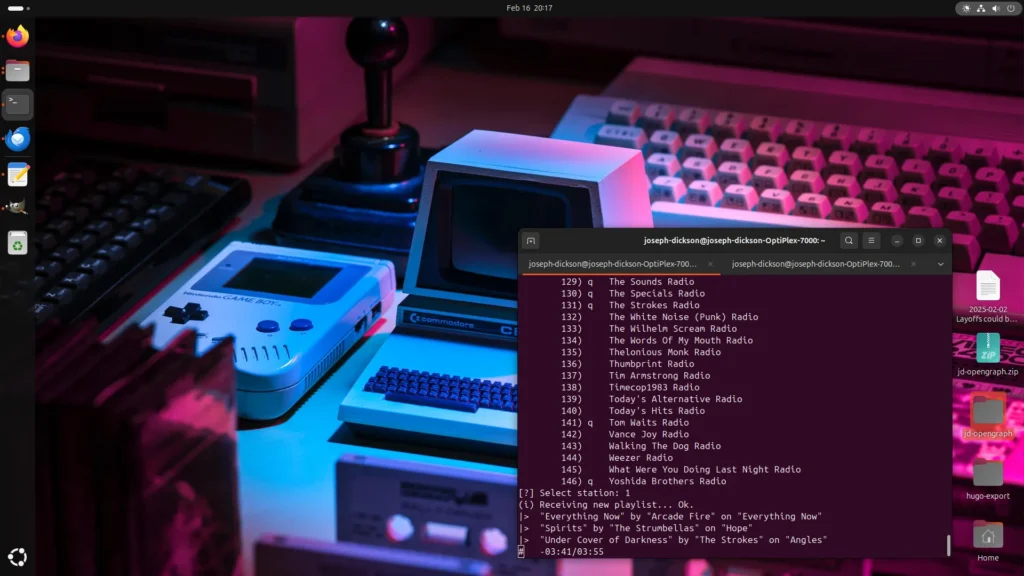
Task: Switch to the second terminal tab
Action: coord(816,264)
